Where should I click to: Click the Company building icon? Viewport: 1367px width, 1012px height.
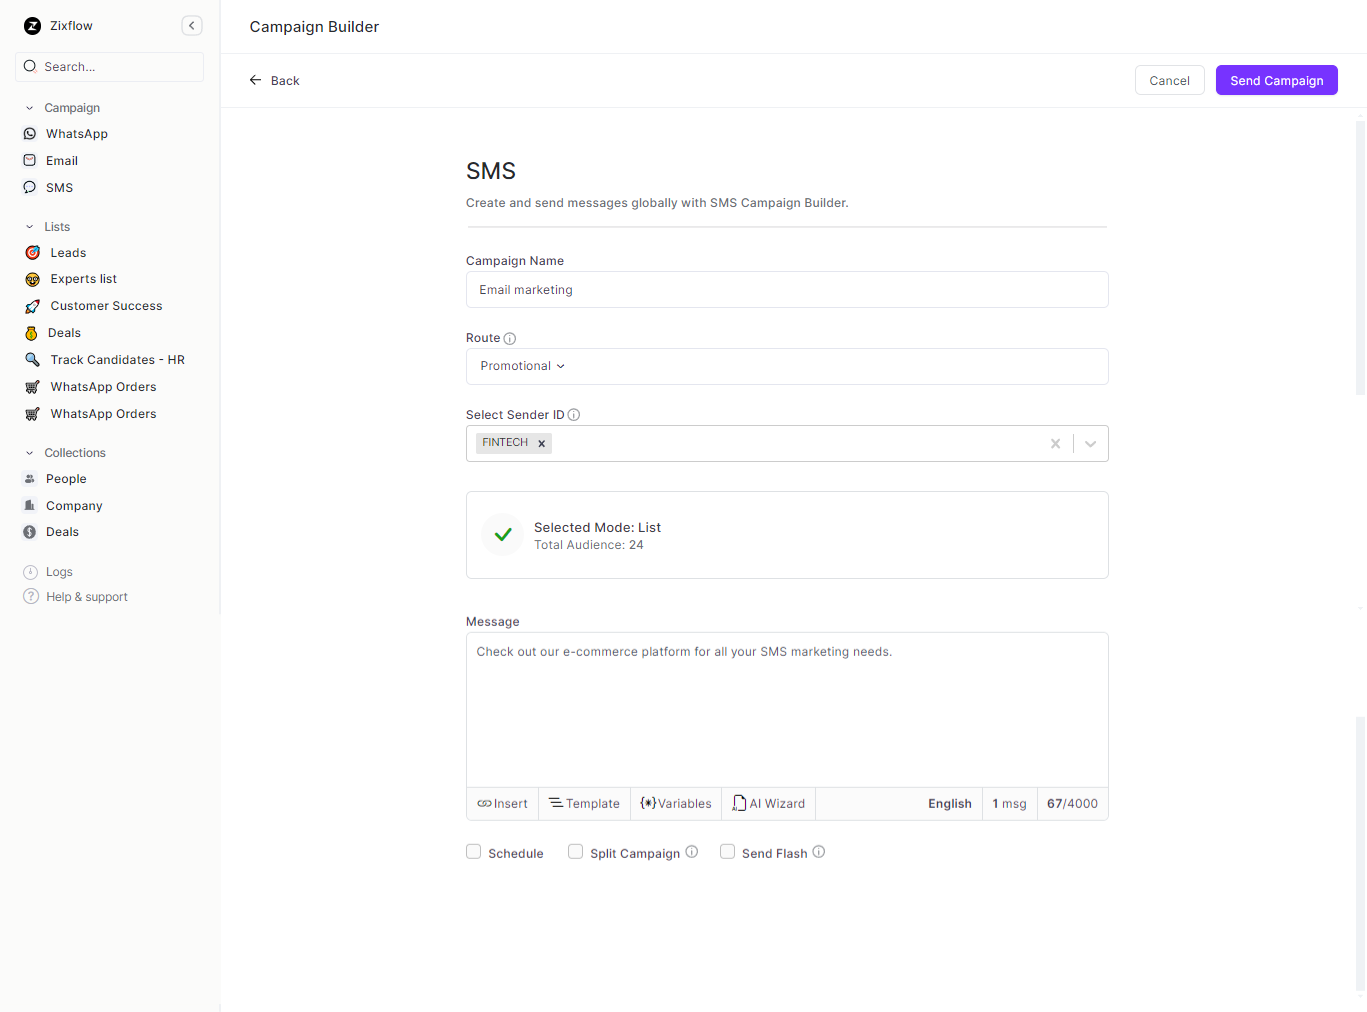30,506
